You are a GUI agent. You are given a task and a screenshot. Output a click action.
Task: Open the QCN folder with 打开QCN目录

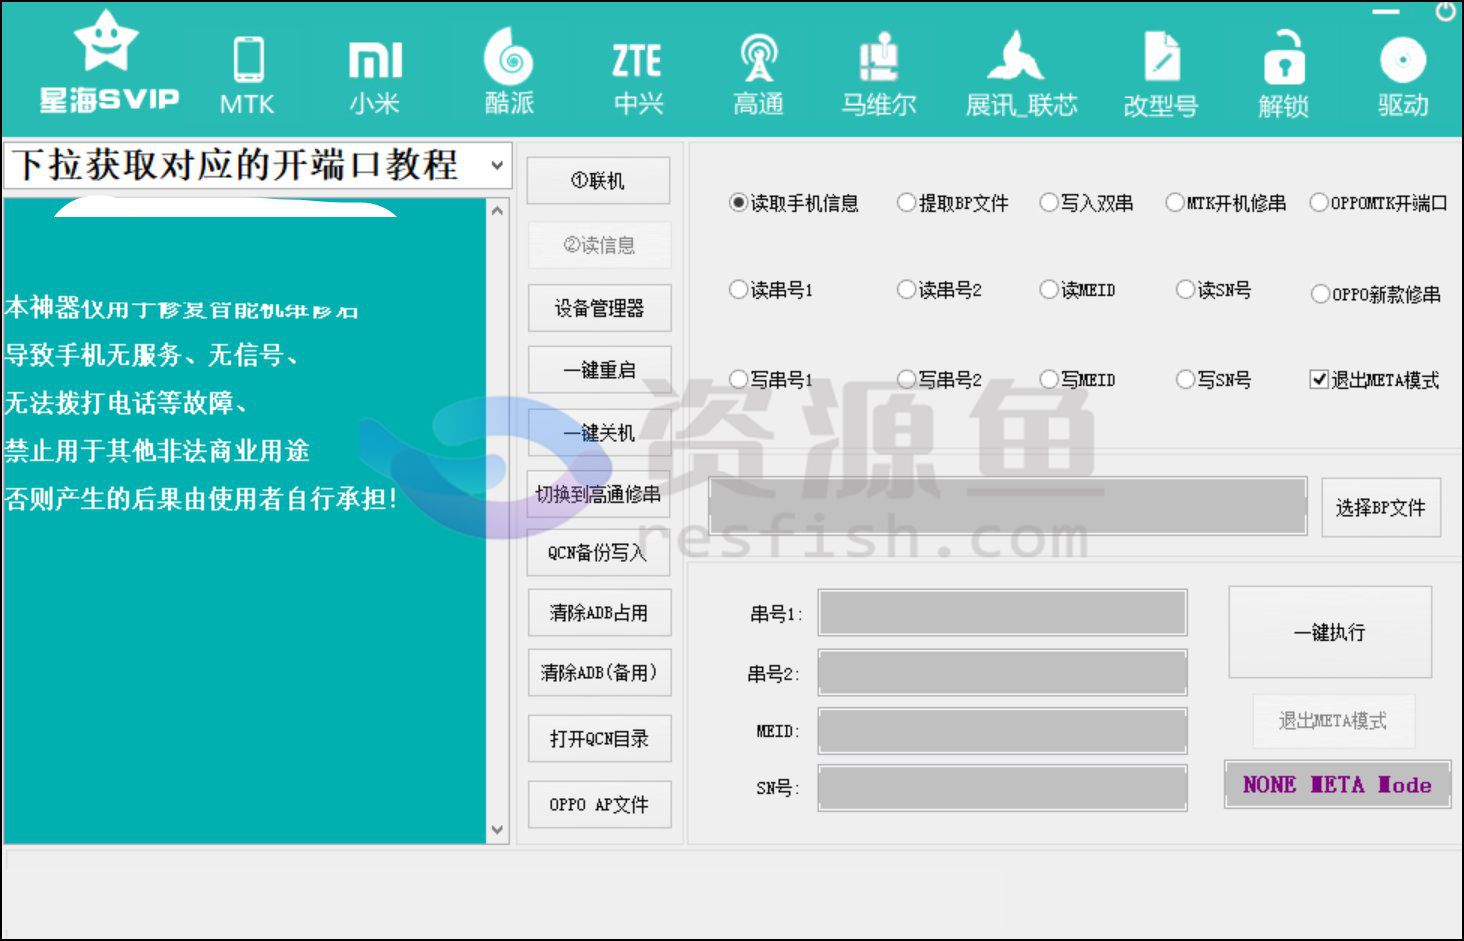click(x=599, y=738)
